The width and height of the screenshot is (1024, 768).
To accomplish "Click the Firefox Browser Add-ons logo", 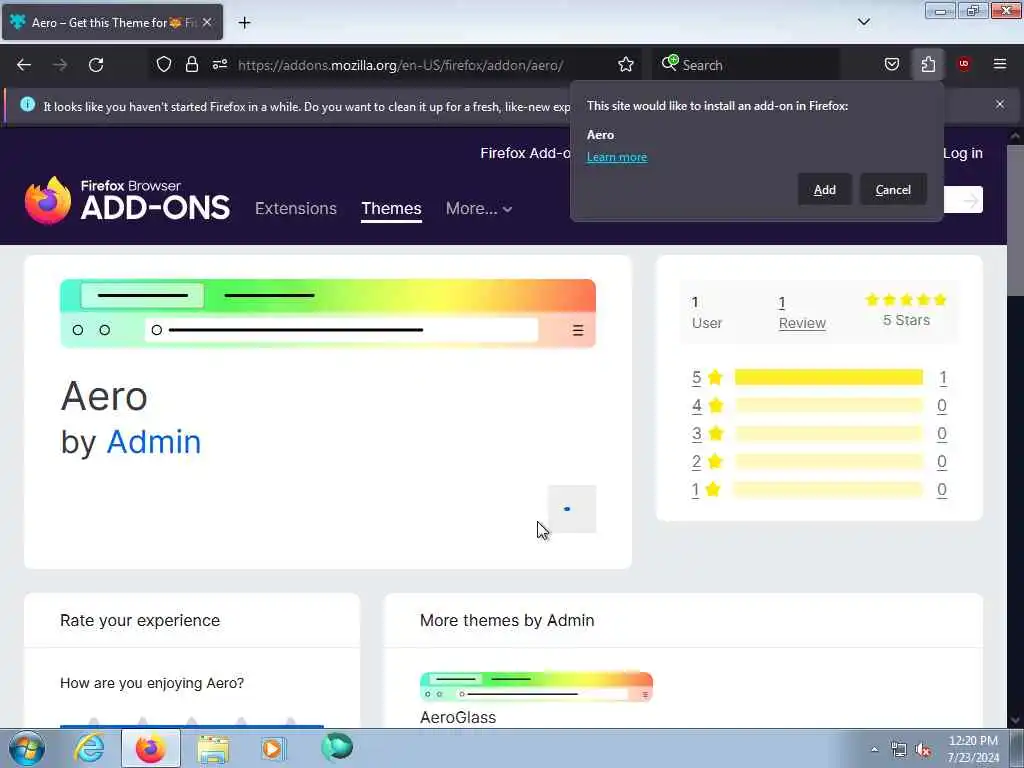I will [x=127, y=200].
